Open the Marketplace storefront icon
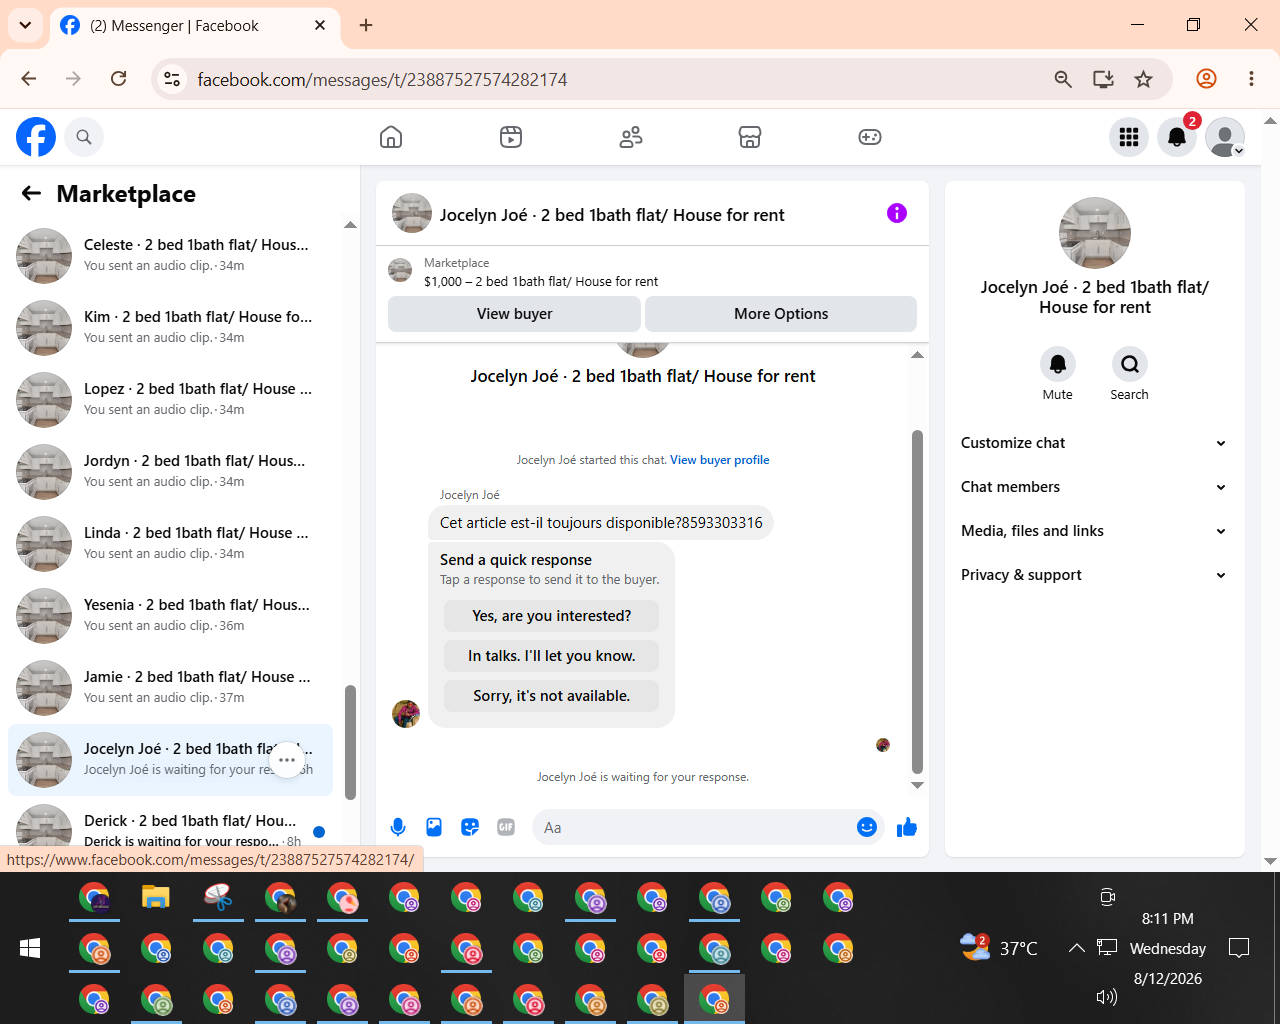 coord(750,137)
